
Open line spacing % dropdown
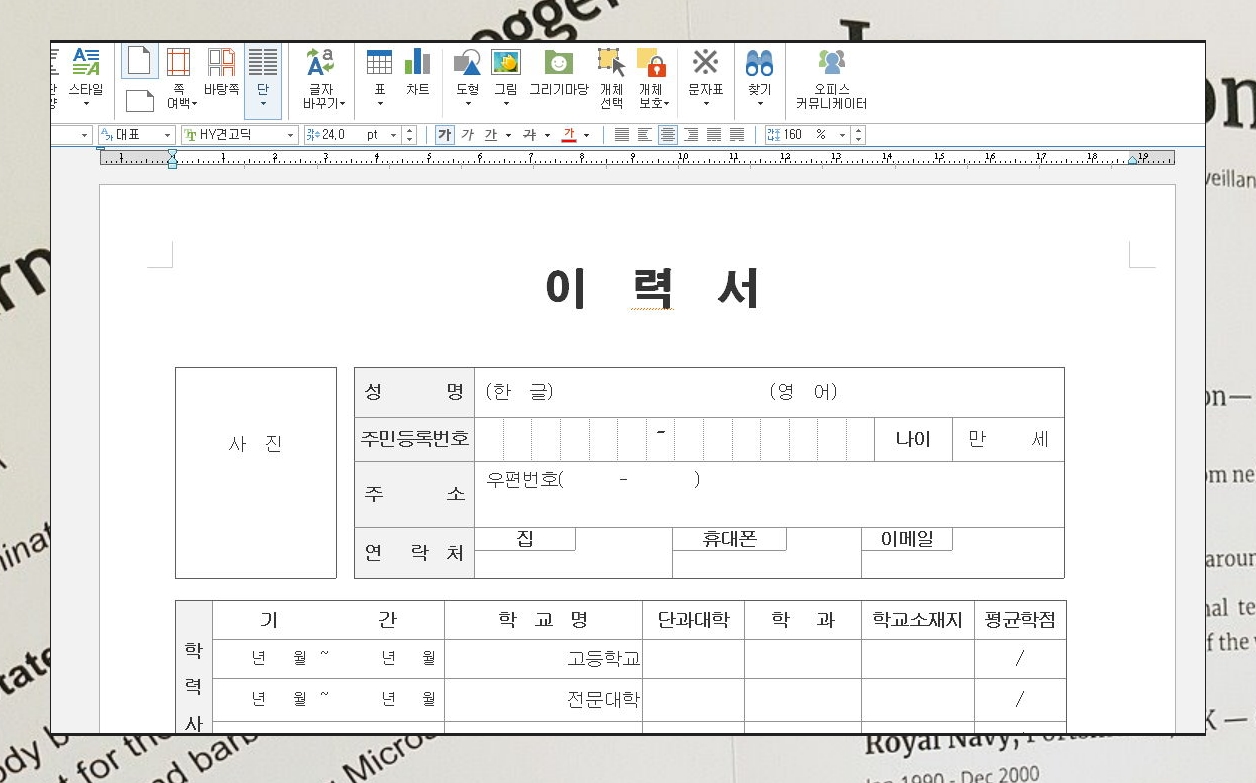[842, 135]
